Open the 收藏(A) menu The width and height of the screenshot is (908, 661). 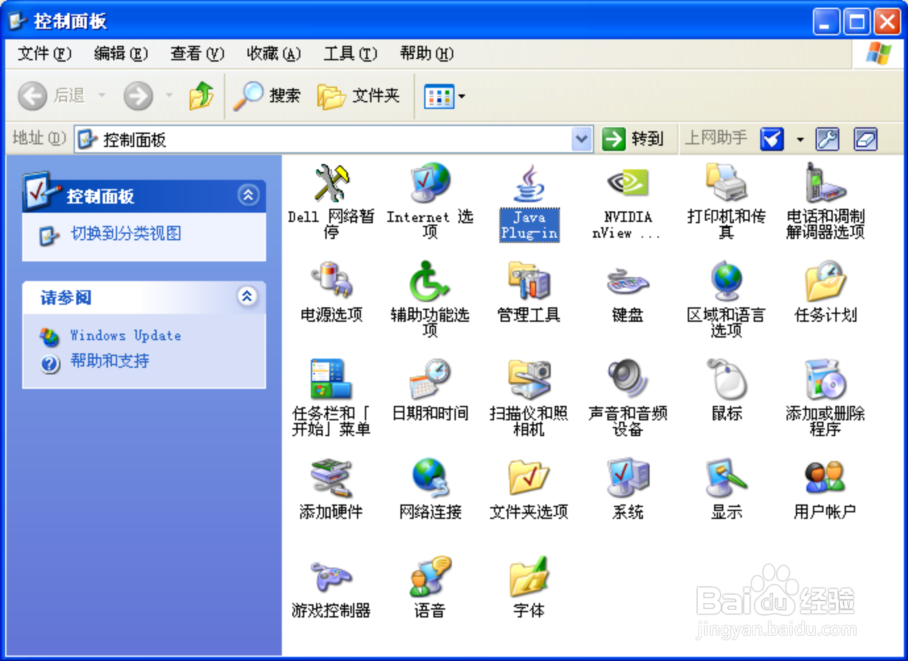pos(274,54)
